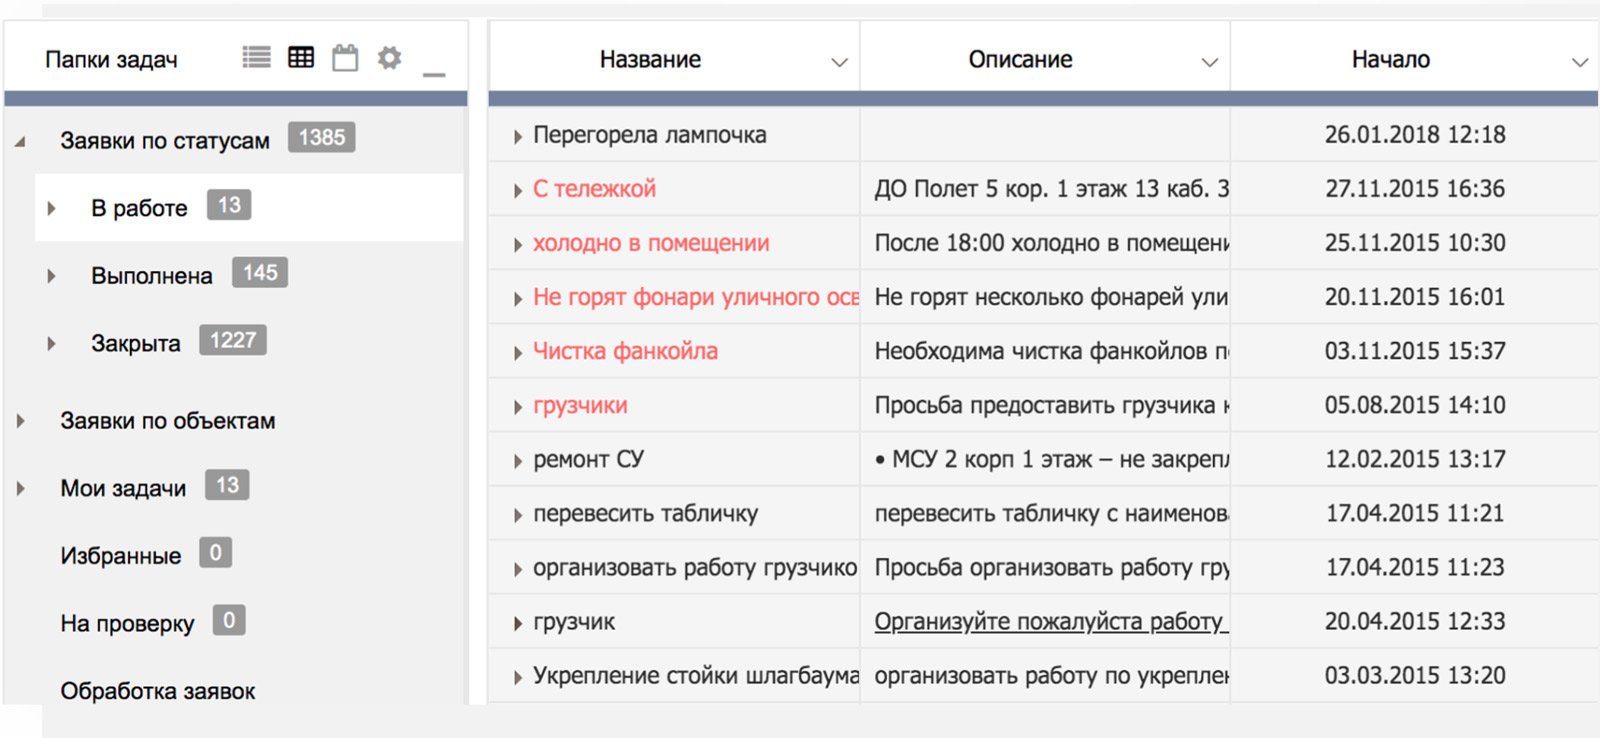
Task: Expand row 'Укрепление стойки шлагбаума'
Action: [518, 677]
